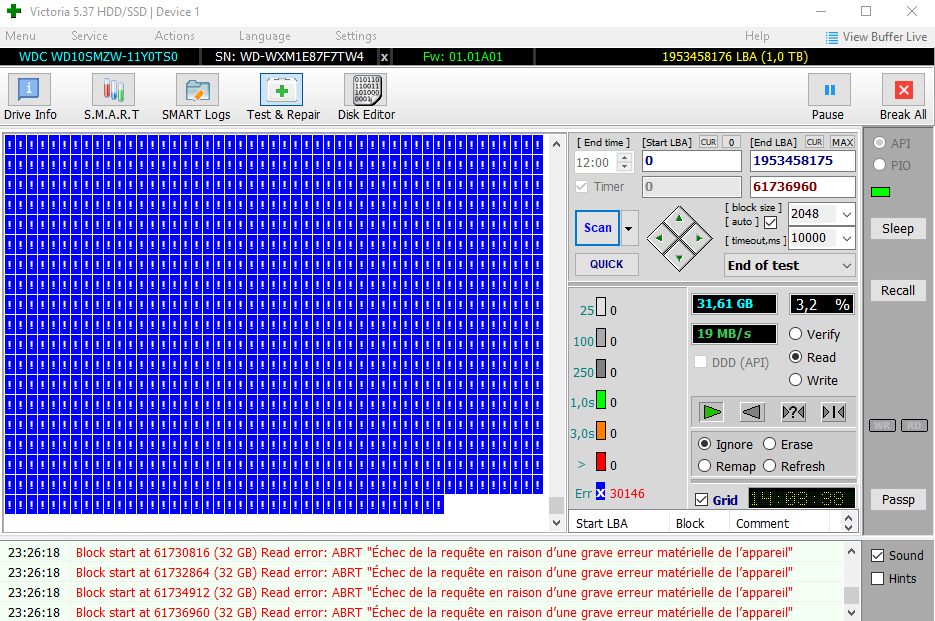Image resolution: width=935 pixels, height=621 pixels.
Task: Click the Passp button
Action: pyautogui.click(x=897, y=500)
